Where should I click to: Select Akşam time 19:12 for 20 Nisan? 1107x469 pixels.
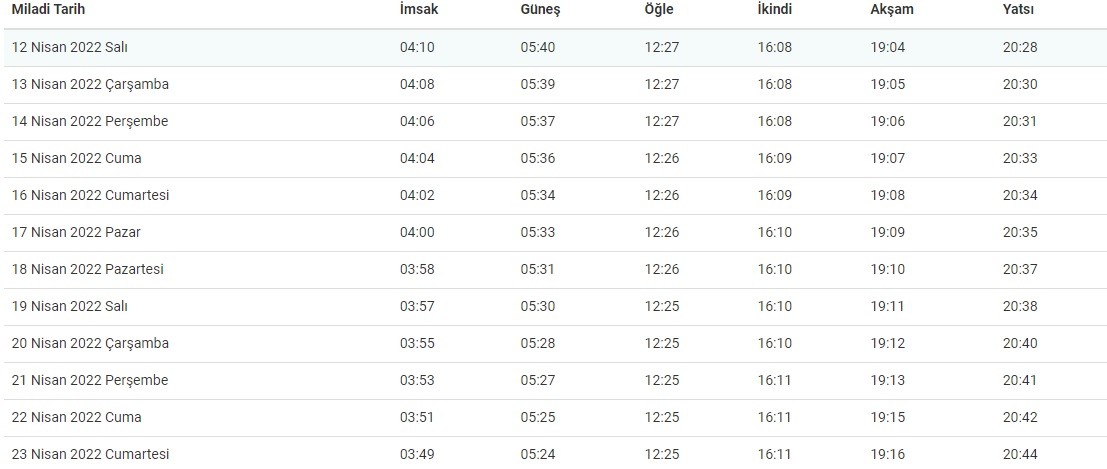pos(887,344)
